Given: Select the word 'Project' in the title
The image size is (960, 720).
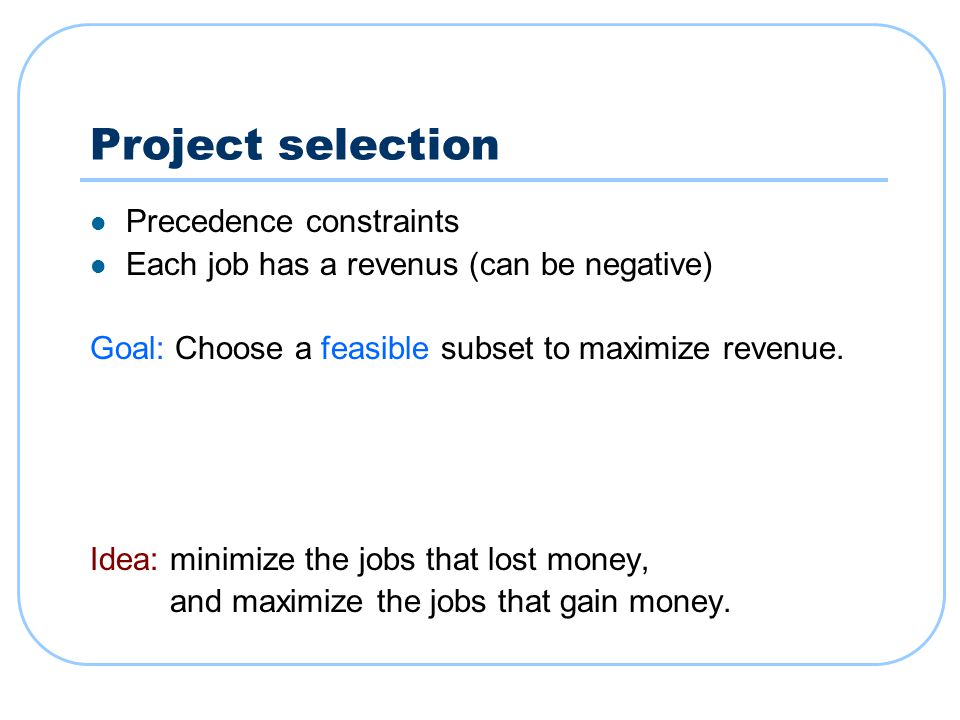Looking at the screenshot, I should (x=177, y=146).
